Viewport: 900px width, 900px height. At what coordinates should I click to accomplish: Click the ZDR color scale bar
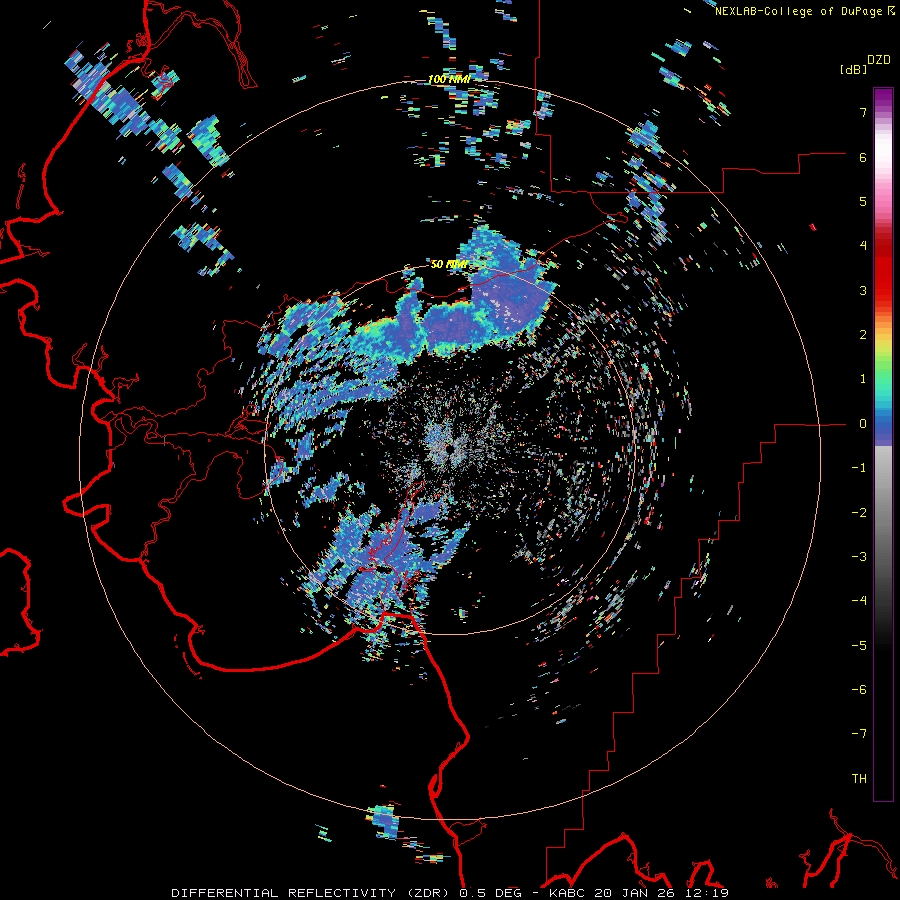(883, 444)
